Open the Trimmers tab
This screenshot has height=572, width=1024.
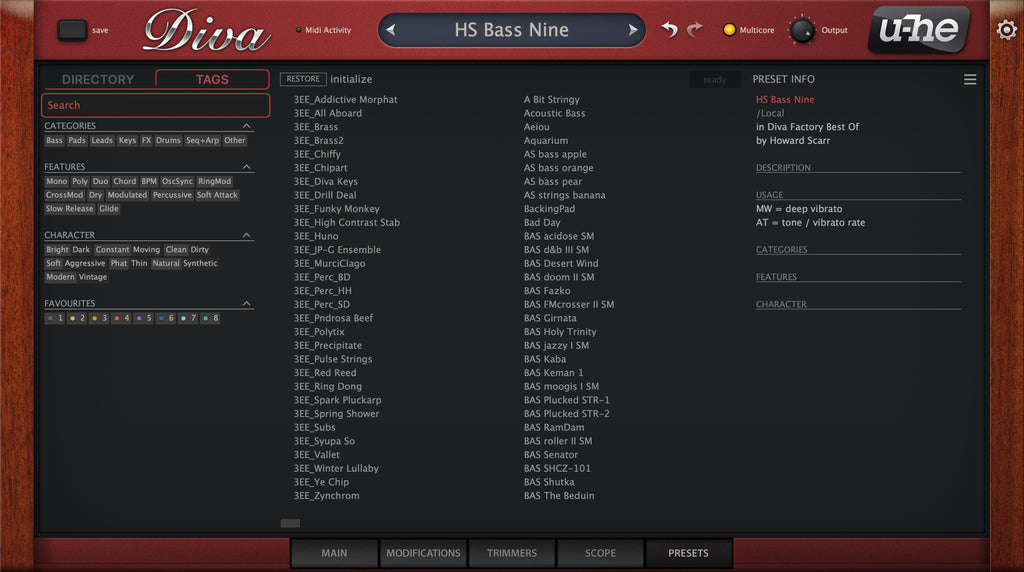tap(512, 553)
